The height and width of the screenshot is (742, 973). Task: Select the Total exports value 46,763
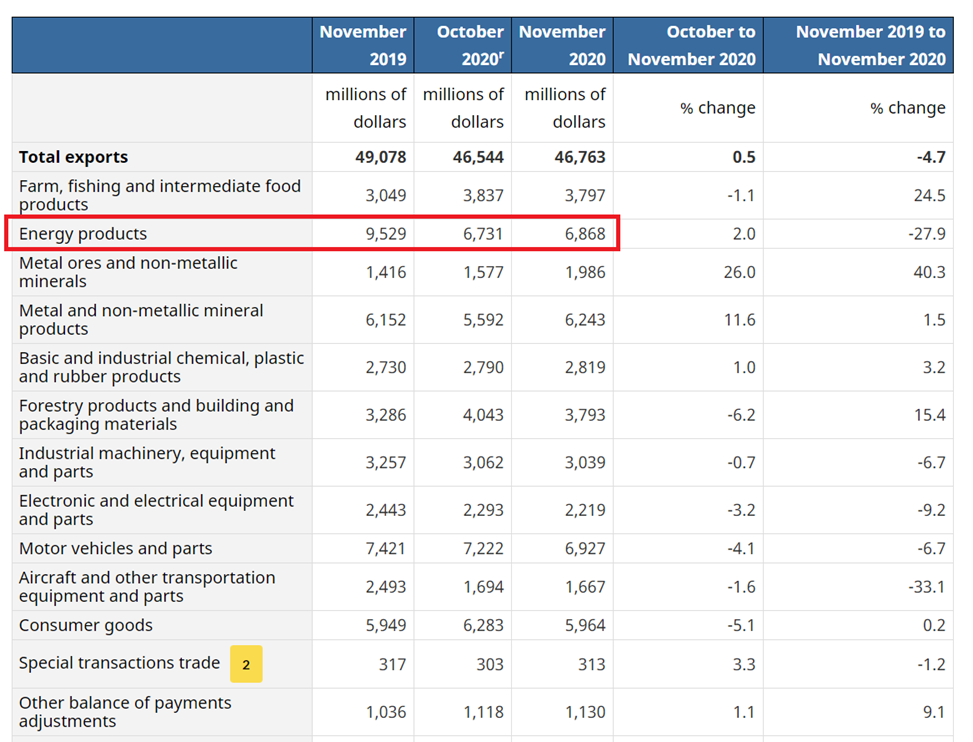click(580, 157)
